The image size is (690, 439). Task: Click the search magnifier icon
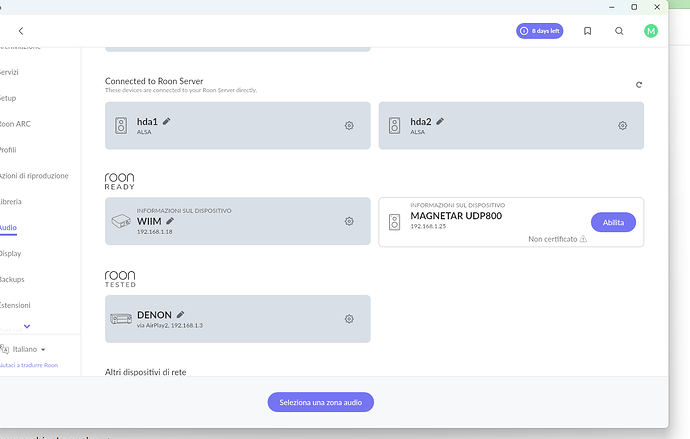coord(620,31)
